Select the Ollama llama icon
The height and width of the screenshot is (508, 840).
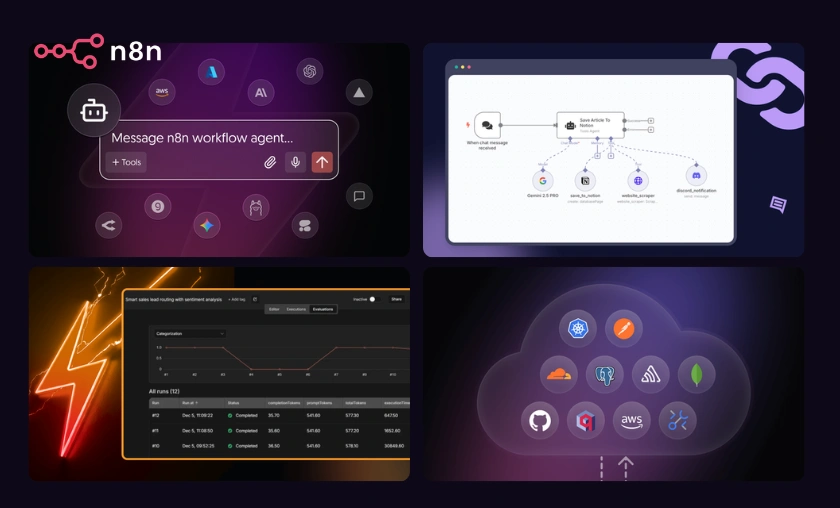tap(256, 207)
